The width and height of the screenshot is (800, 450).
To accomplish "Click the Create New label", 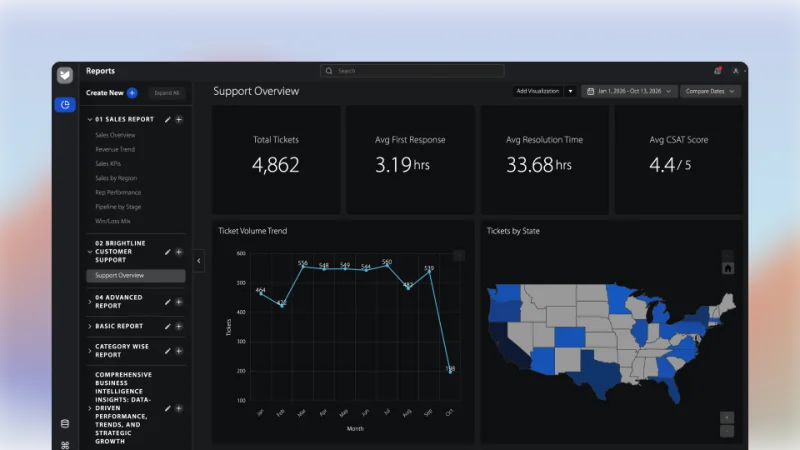I will 105,93.
